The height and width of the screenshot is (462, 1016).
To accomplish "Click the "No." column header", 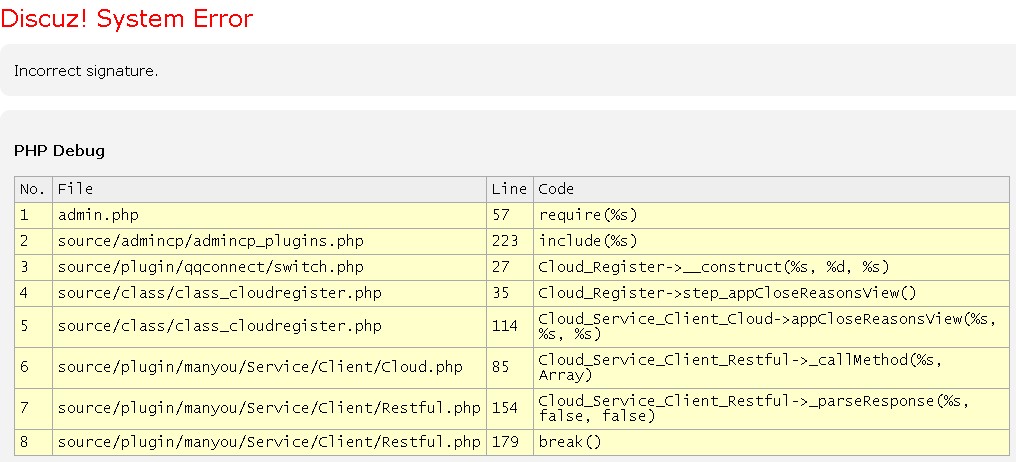I will [x=33, y=189].
